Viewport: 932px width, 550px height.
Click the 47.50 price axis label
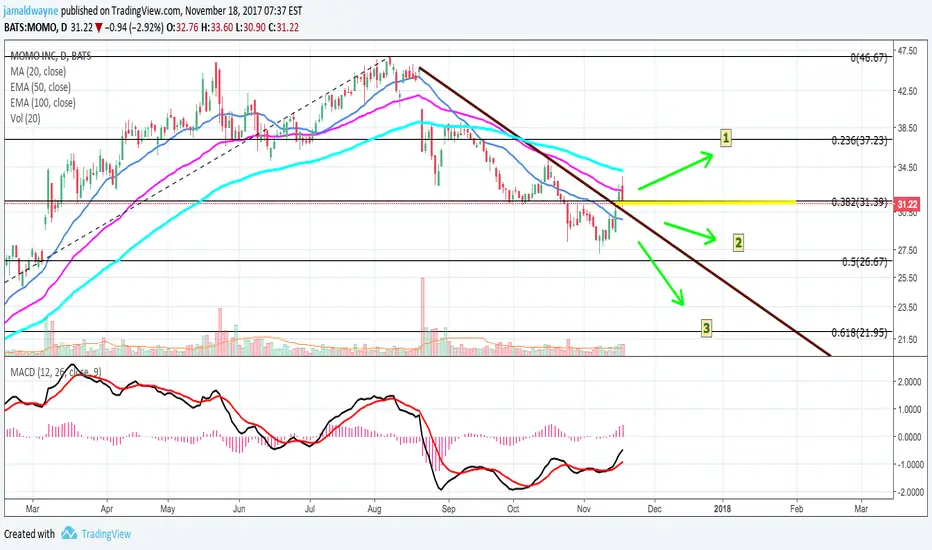[x=907, y=51]
